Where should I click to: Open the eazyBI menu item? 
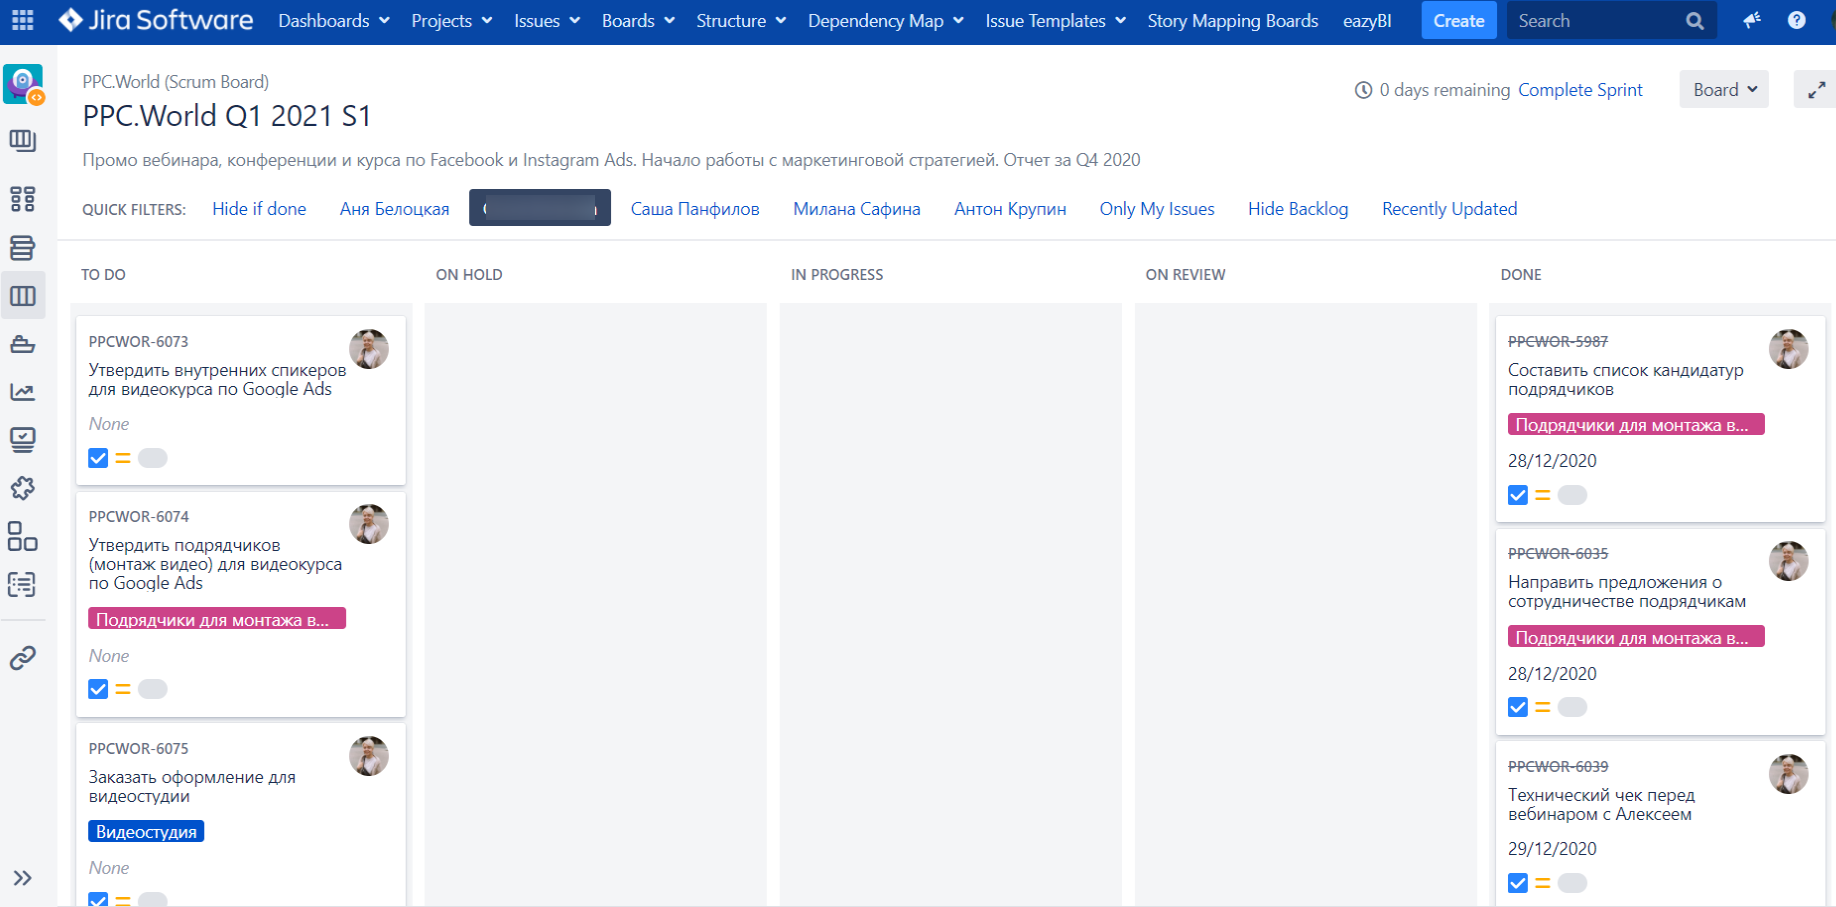[x=1366, y=21]
